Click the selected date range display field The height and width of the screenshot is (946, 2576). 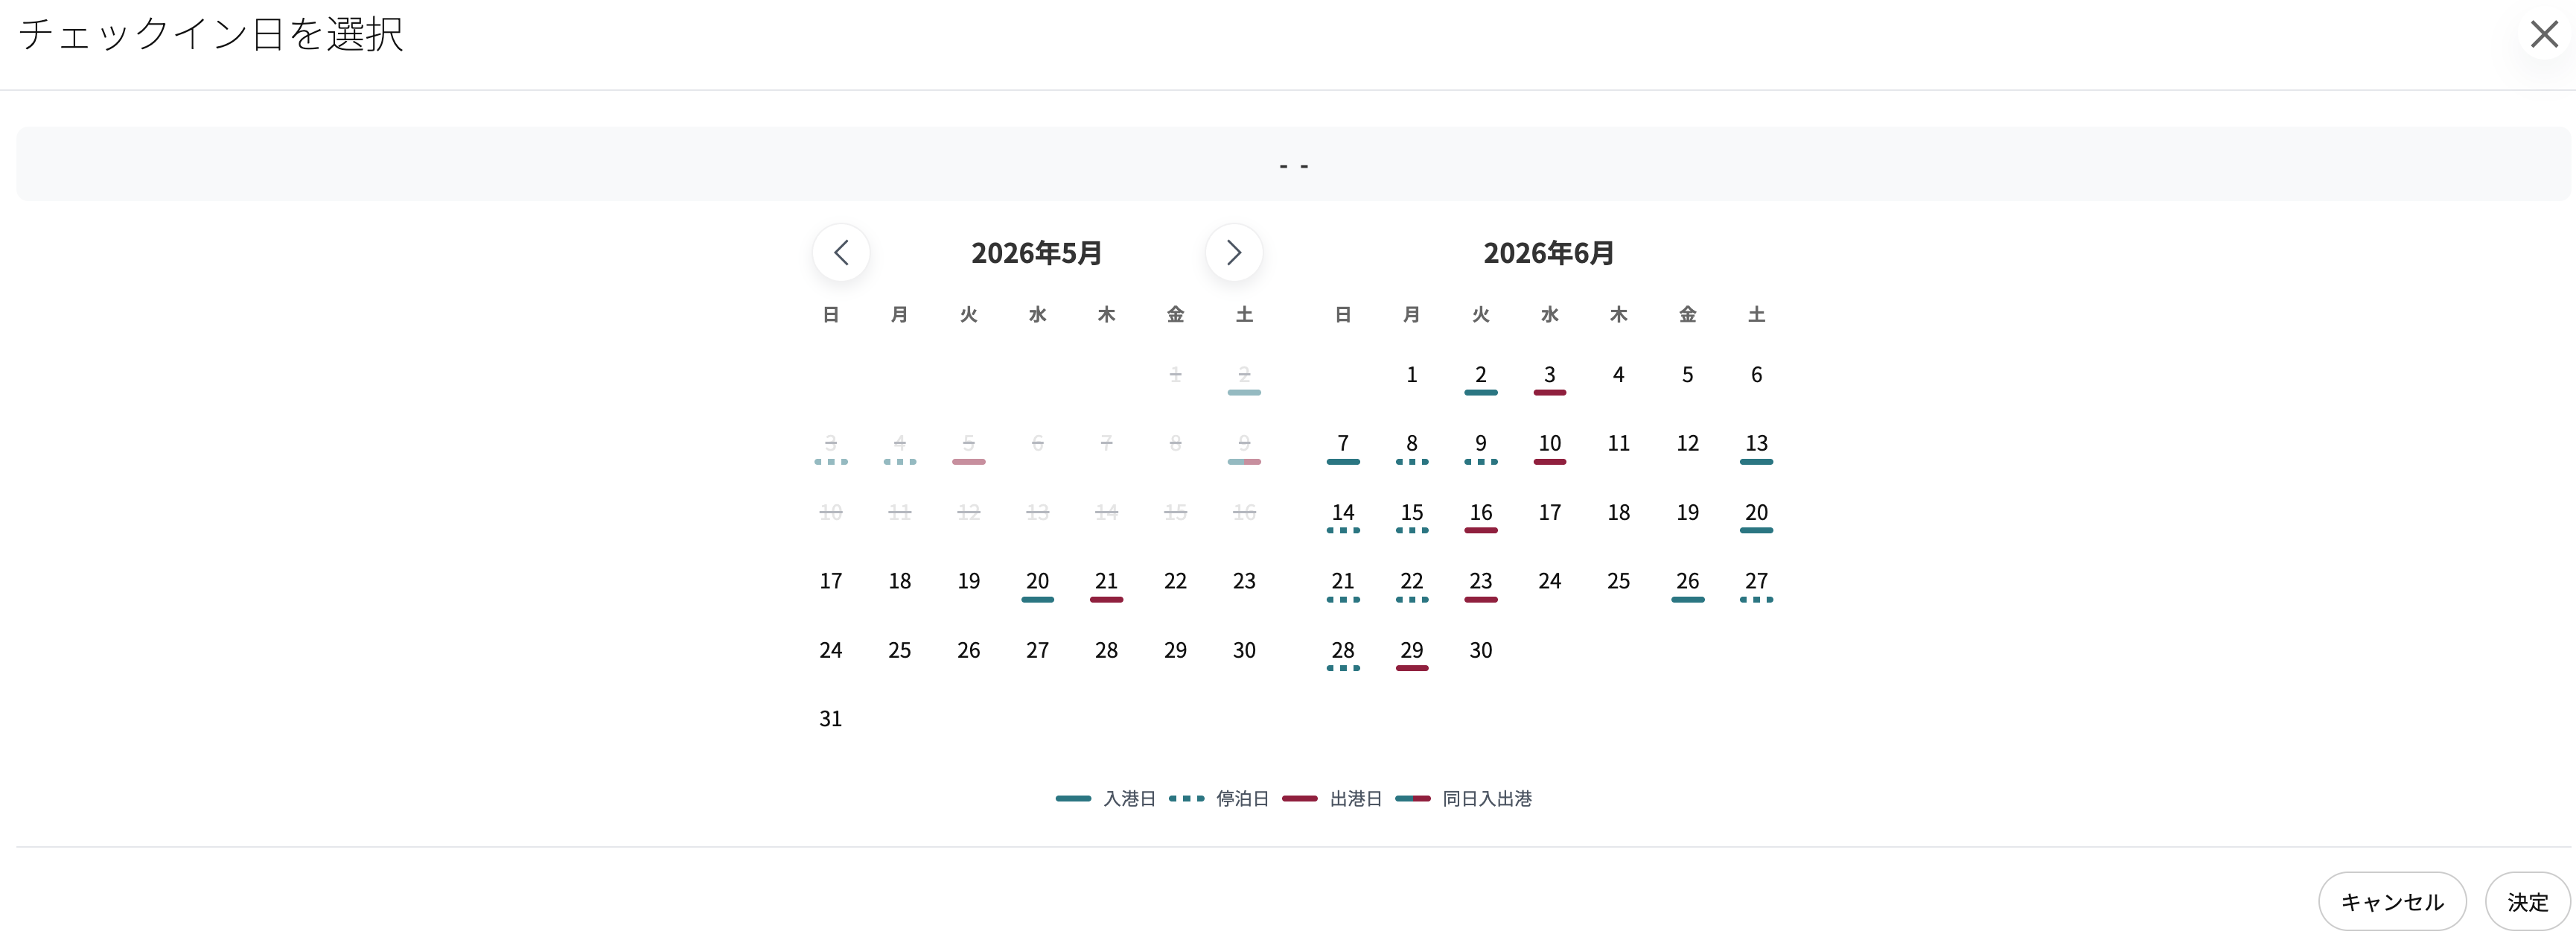tap(1293, 164)
